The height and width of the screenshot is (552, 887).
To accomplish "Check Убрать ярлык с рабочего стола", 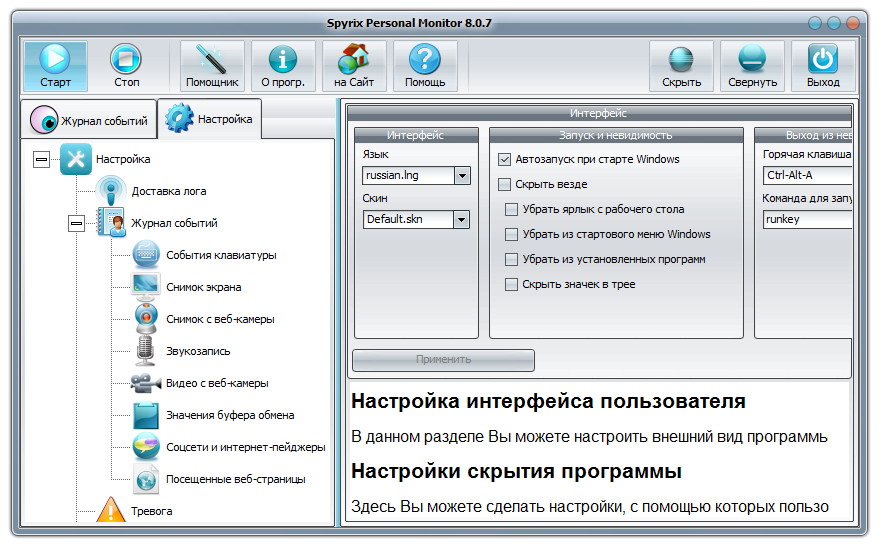I will pyautogui.click(x=511, y=209).
